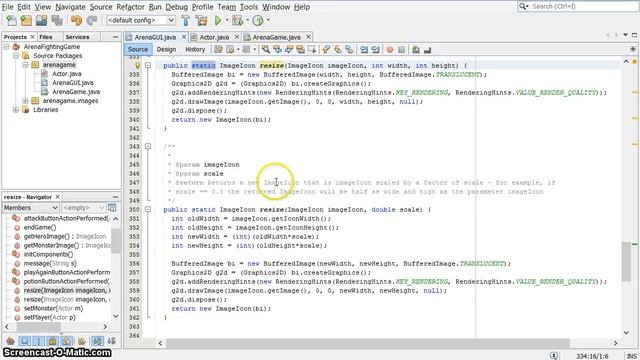Image resolution: width=640 pixels, height=360 pixels.
Task: Click the greyed-out Redo arrow icon
Action: coord(92,20)
